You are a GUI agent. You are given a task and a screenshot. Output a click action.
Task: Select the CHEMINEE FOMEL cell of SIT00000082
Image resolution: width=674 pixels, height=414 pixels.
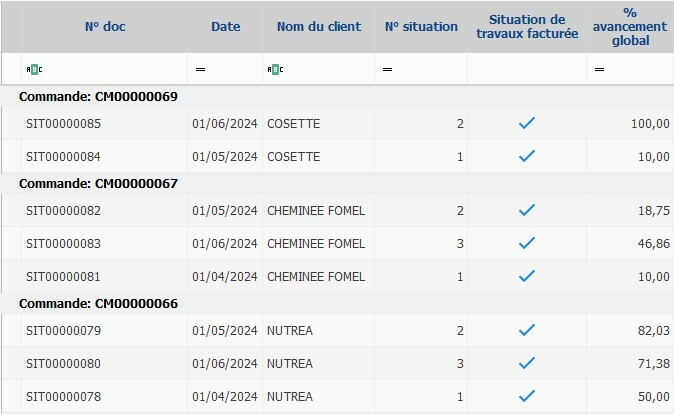(x=316, y=210)
